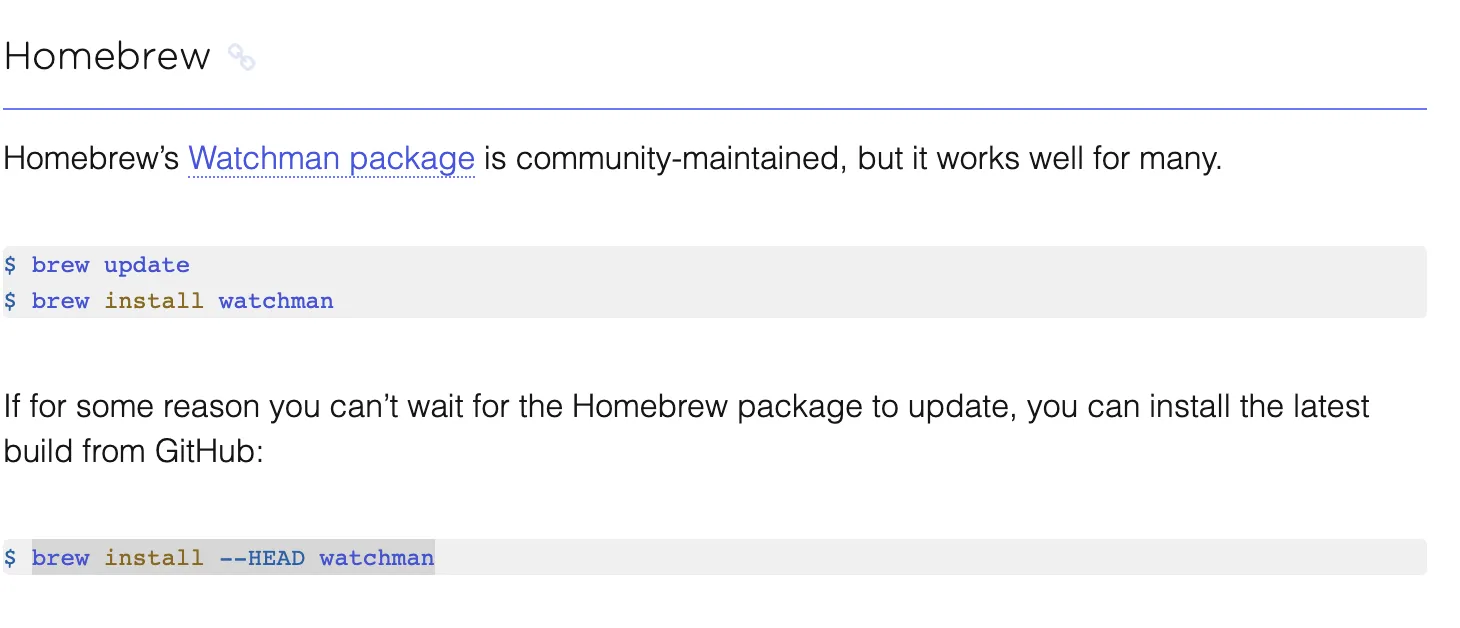Click the Homebrew section heading text

click(x=107, y=57)
